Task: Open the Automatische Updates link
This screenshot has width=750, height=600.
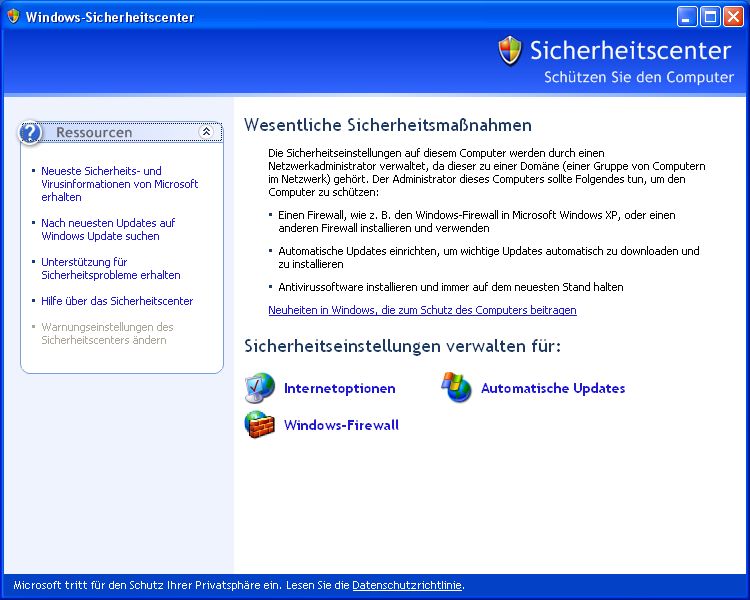Action: [x=553, y=388]
